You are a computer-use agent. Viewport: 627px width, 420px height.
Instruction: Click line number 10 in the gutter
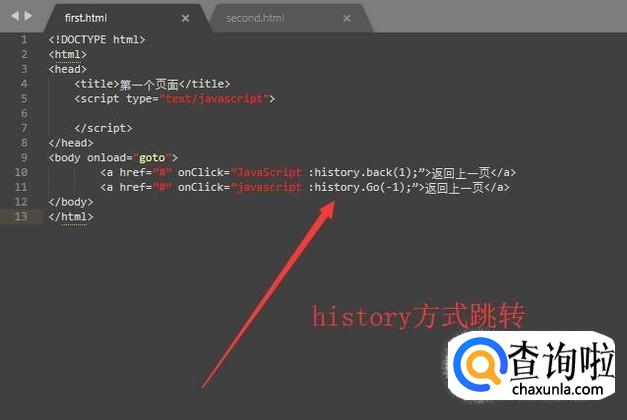[x=21, y=172]
